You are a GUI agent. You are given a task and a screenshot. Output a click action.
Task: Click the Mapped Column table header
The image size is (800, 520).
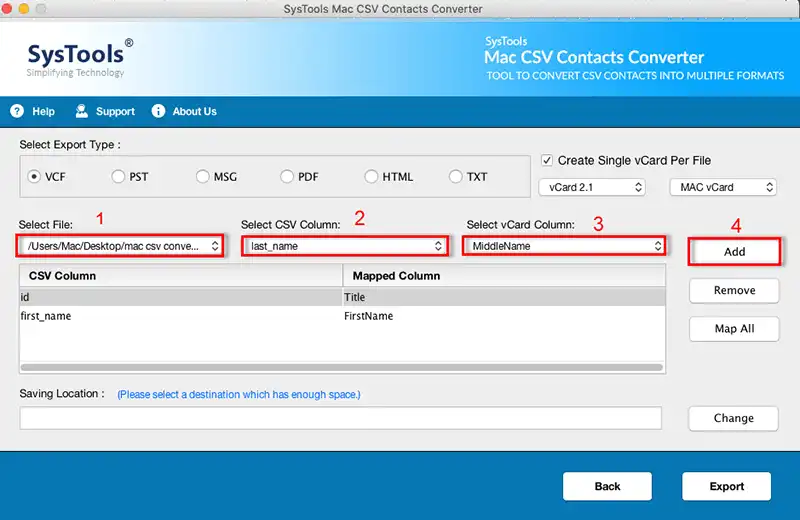coord(504,276)
